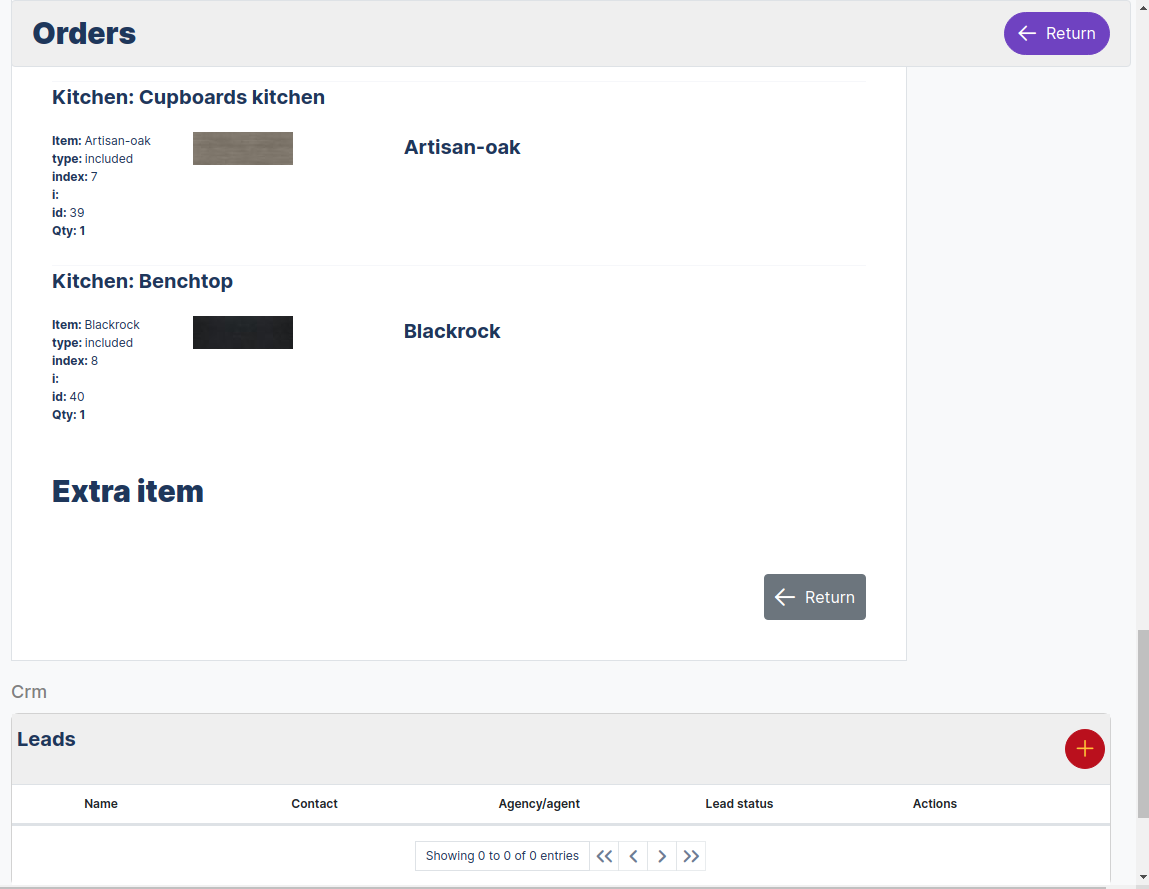Sort leads by Contact column header

click(314, 804)
